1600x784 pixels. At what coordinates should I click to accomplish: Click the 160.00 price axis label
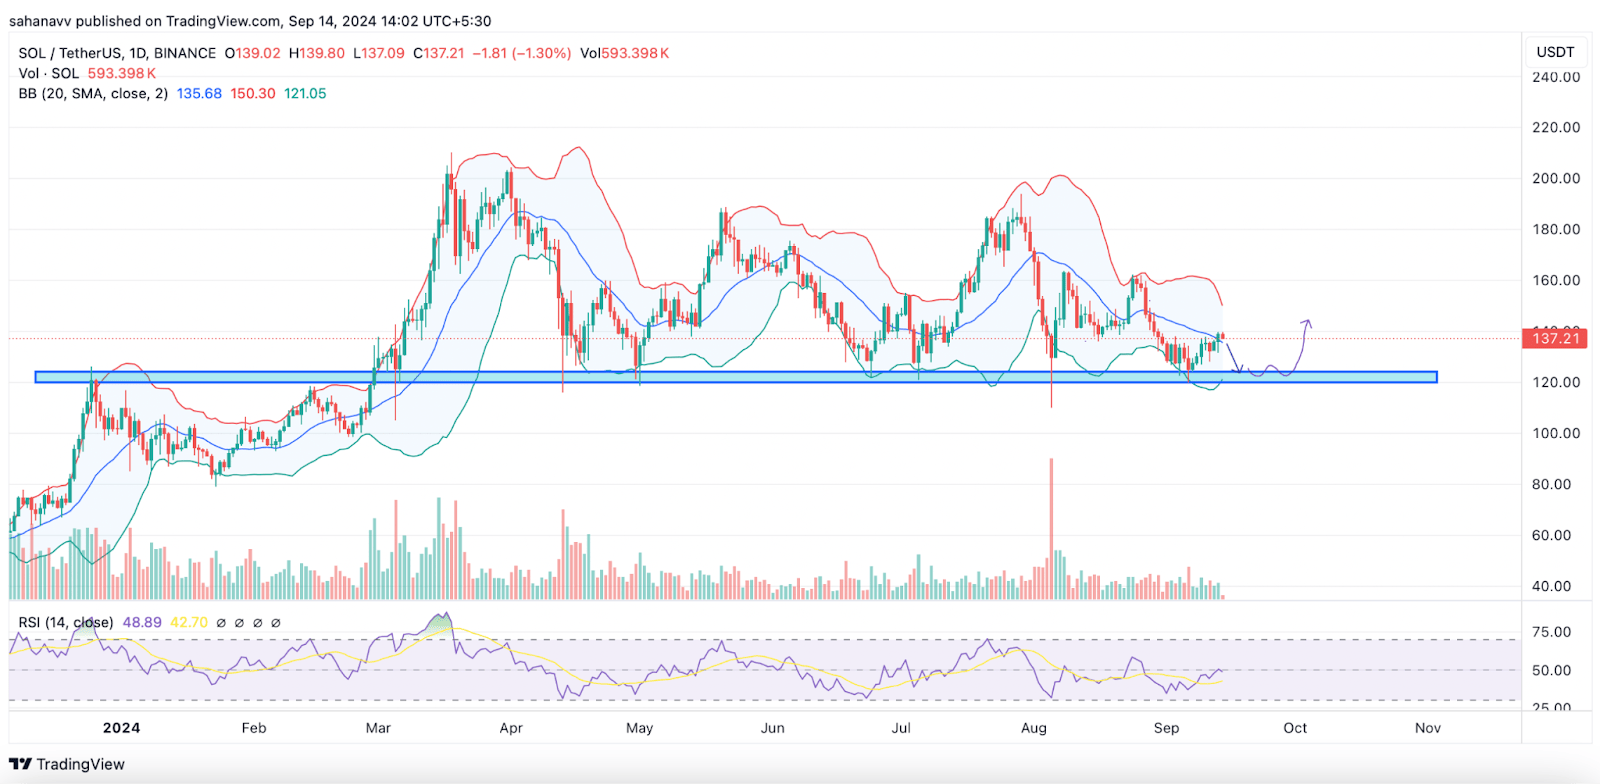coord(1556,280)
